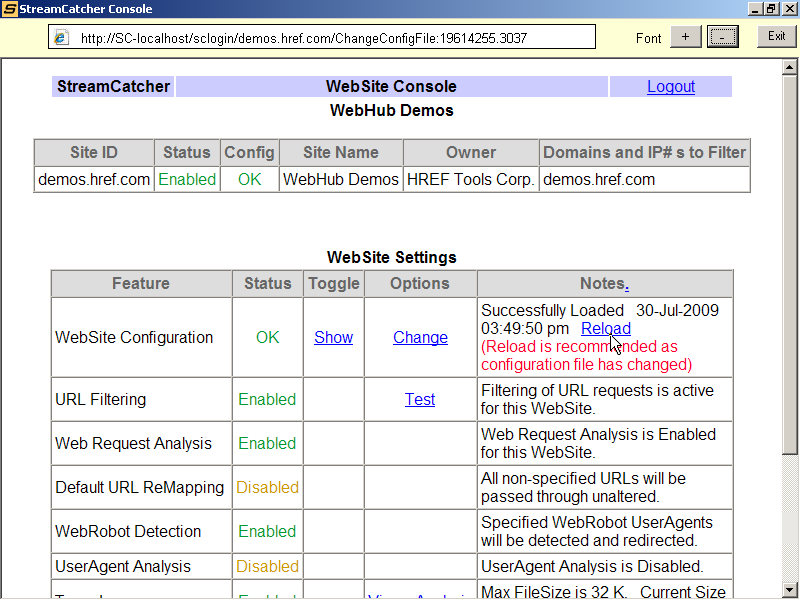Click the 'Enabled' status in site table
Screen dimensions: 800x600
[187, 179]
